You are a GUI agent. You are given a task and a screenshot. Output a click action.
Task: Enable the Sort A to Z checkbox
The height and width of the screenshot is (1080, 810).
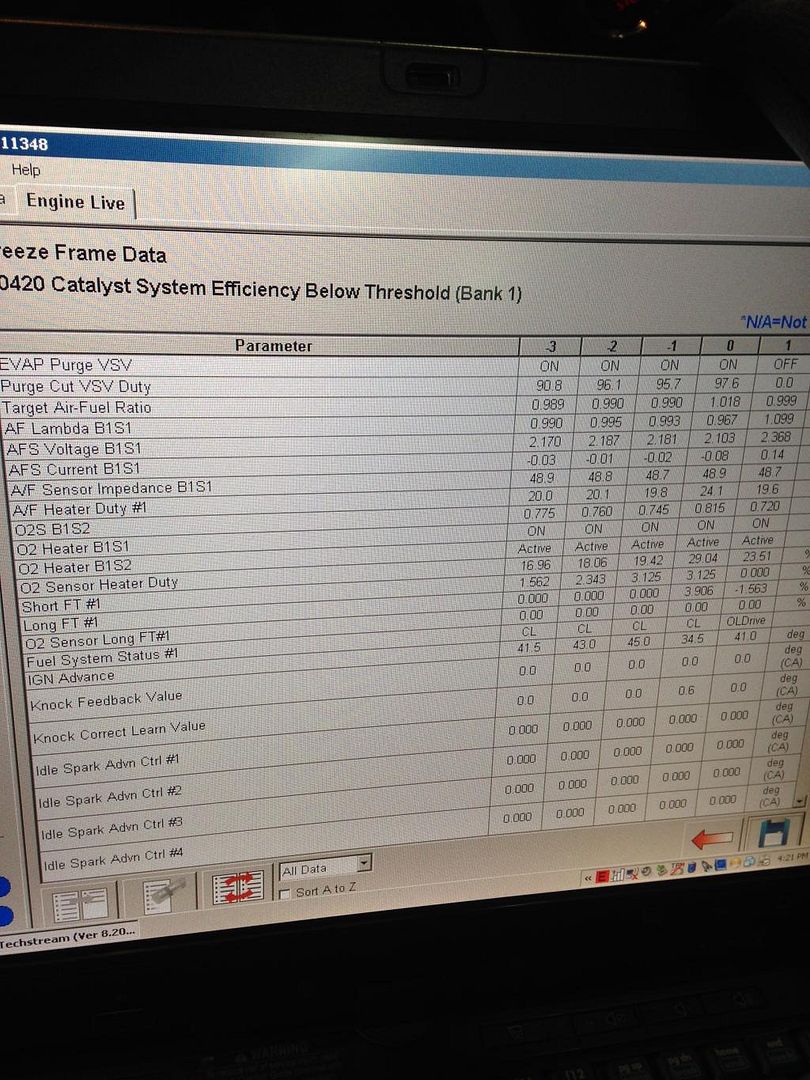click(286, 893)
